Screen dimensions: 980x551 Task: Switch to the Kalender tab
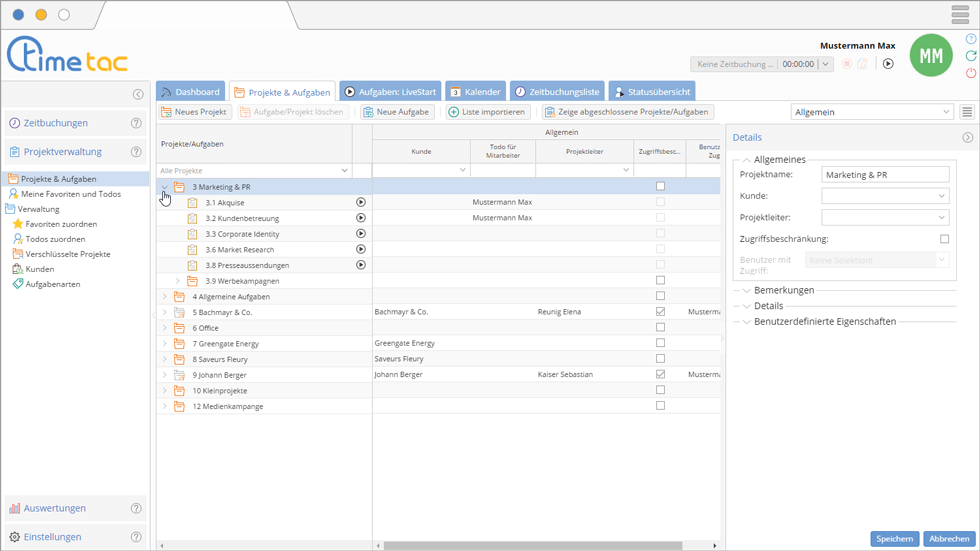[474, 92]
